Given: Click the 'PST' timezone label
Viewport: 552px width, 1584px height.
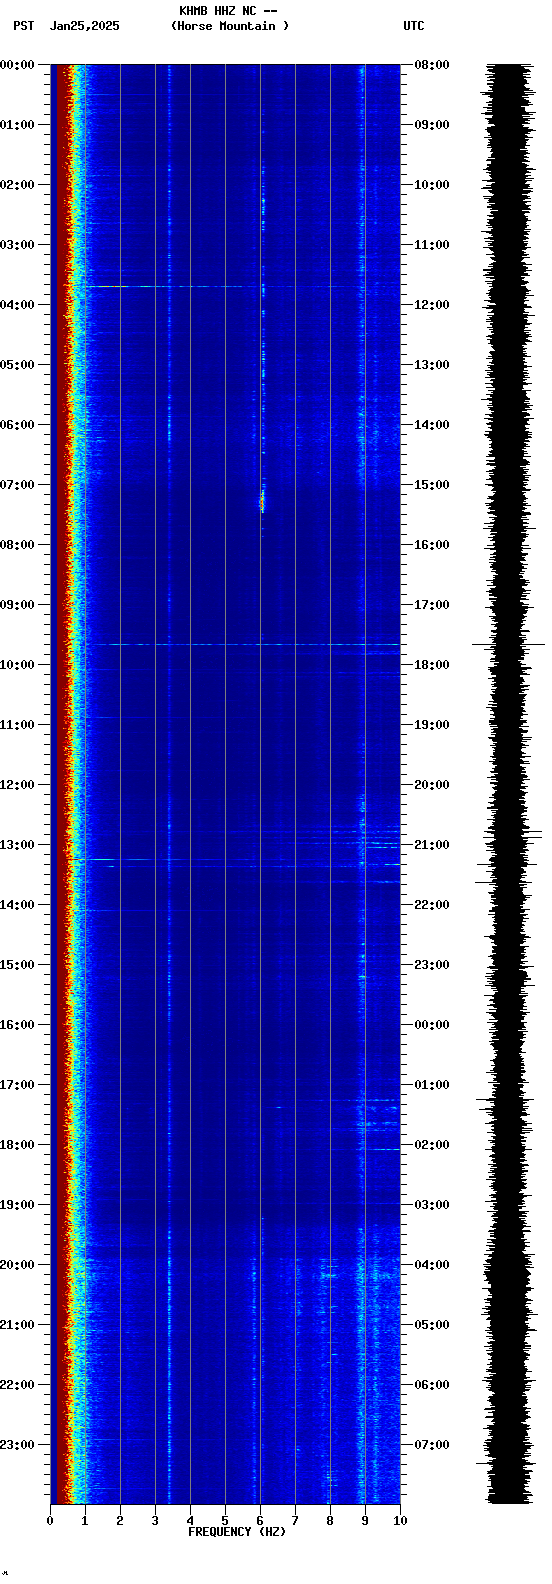Looking at the screenshot, I should (23, 26).
